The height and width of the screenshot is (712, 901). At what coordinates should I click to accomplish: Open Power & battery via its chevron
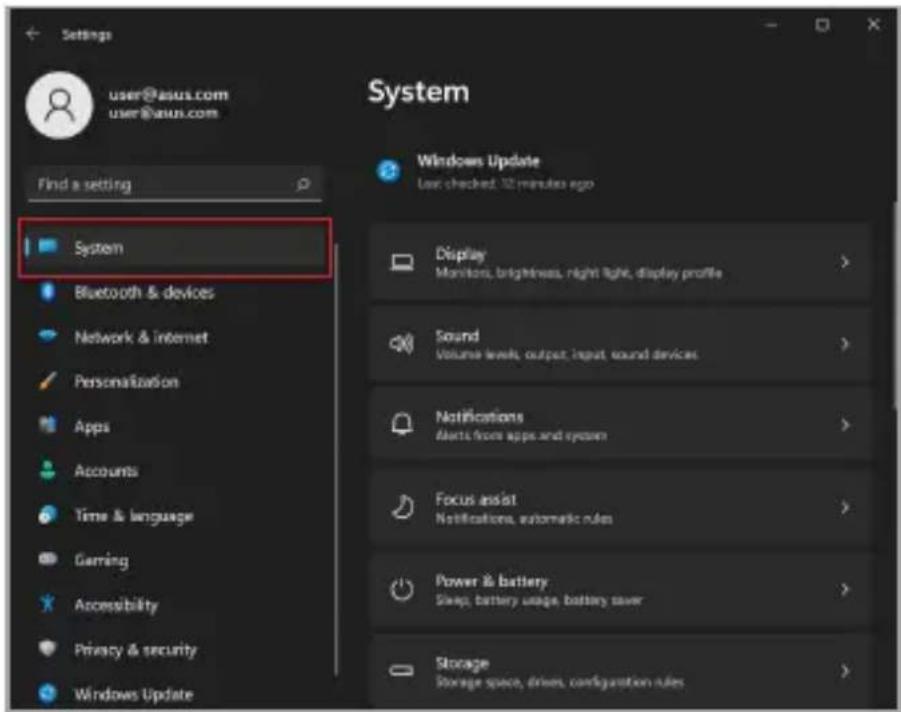tap(845, 590)
